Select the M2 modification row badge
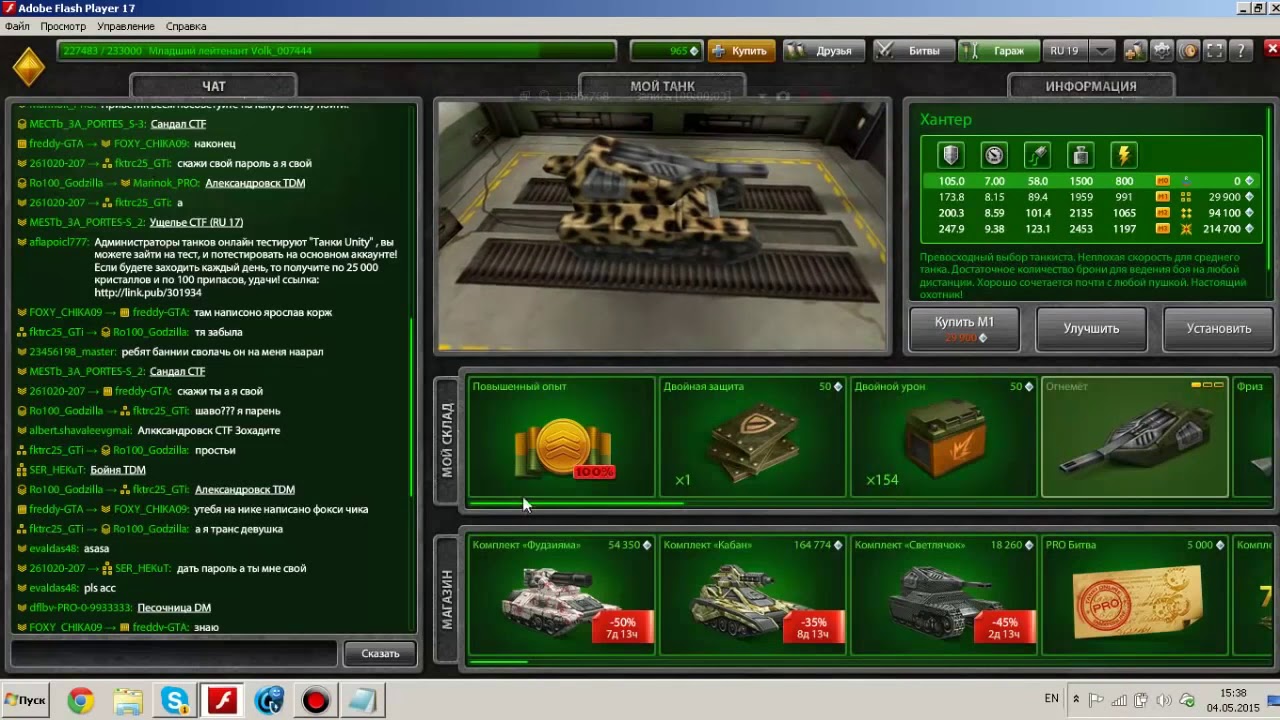1280x720 pixels. (1162, 213)
